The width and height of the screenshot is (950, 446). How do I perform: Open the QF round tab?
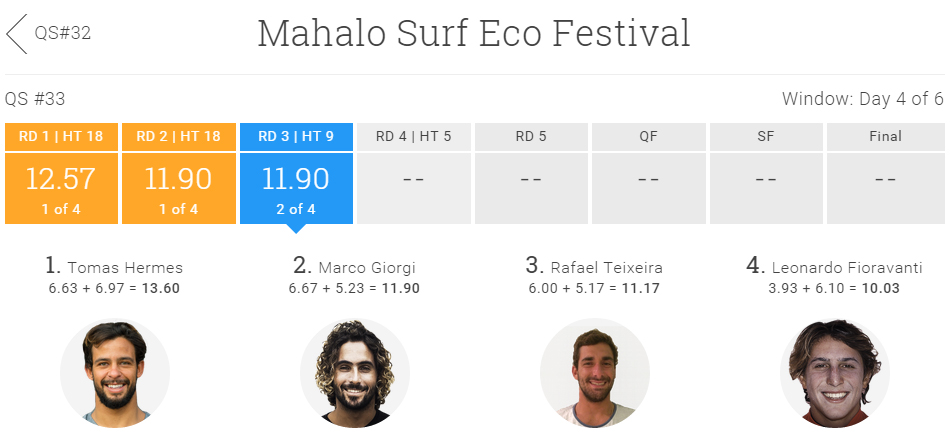(x=648, y=136)
